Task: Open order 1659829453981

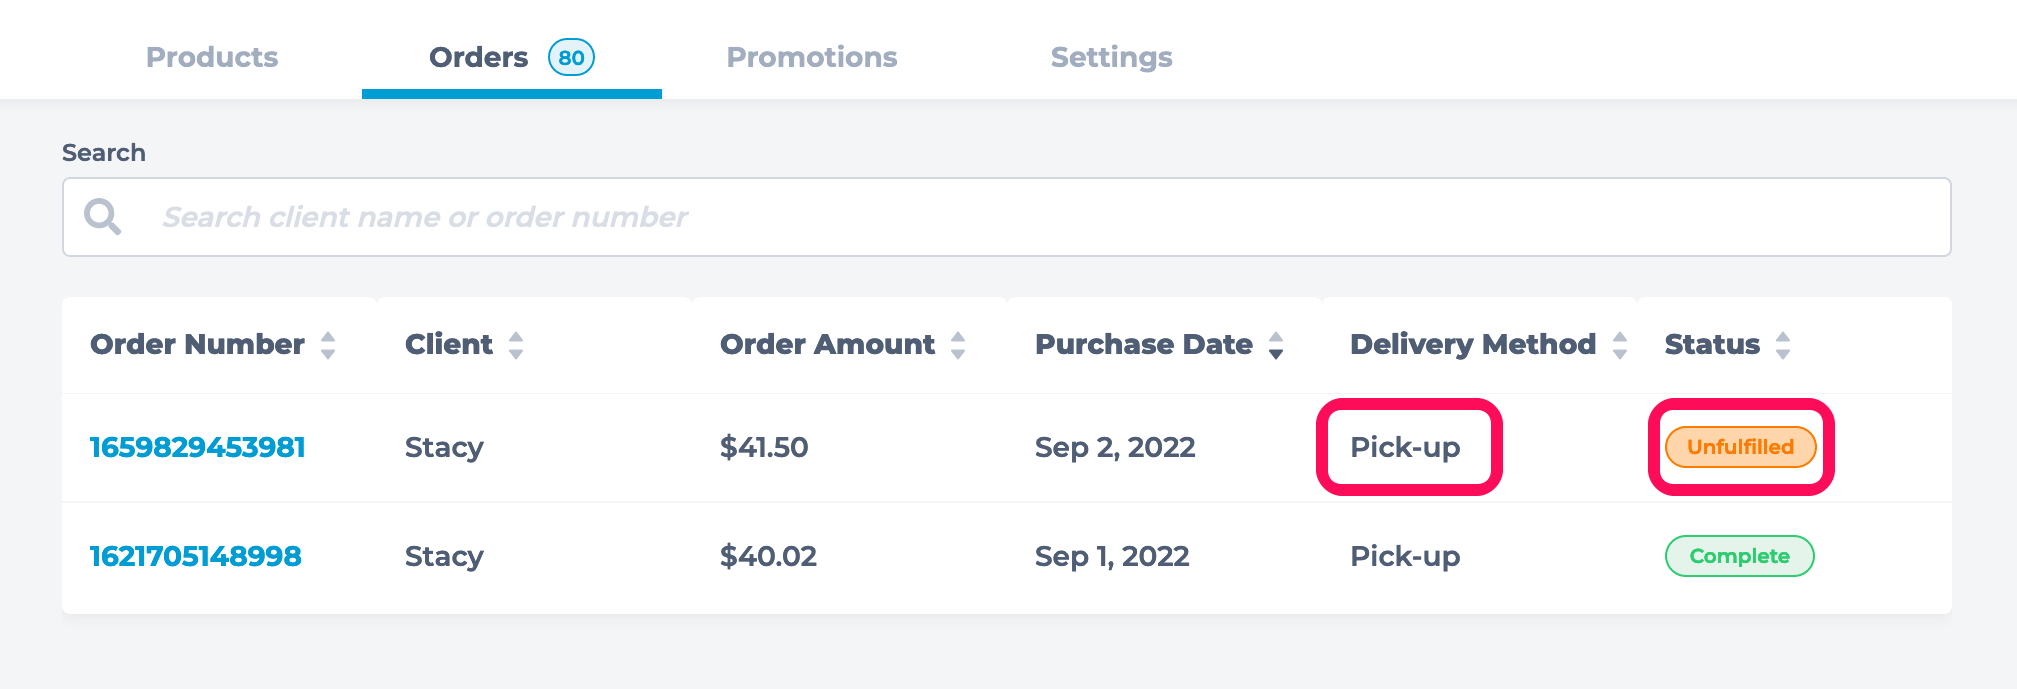Action: (198, 447)
